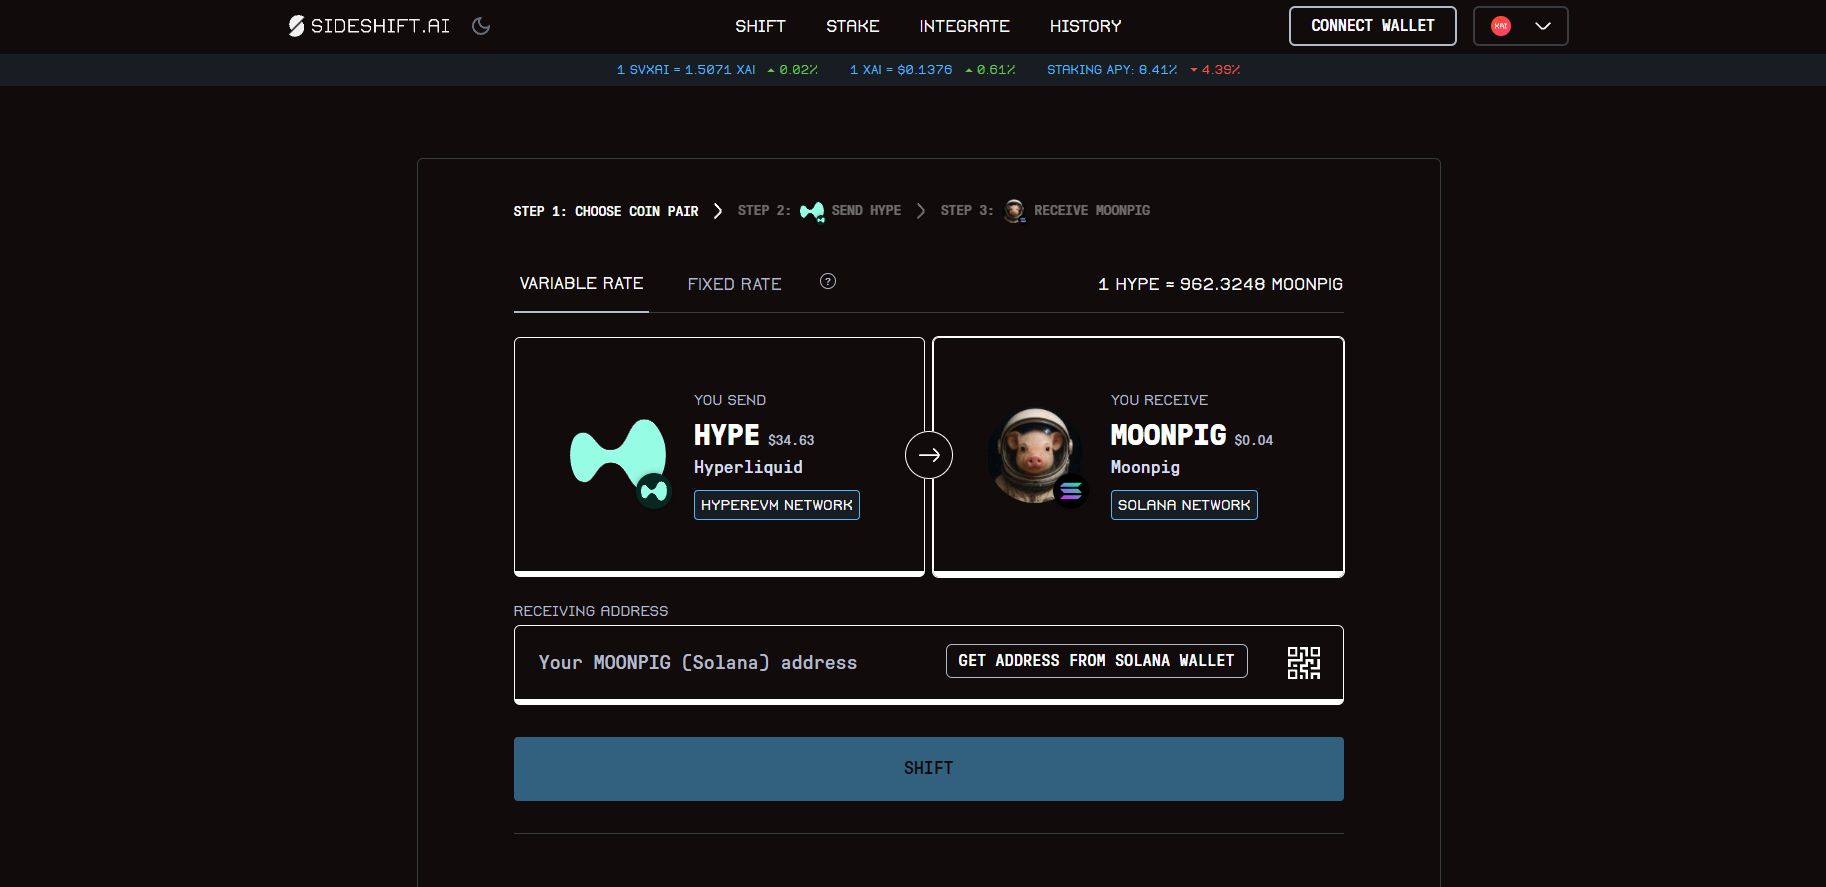
Task: Open the STAKE page
Action: click(x=852, y=26)
